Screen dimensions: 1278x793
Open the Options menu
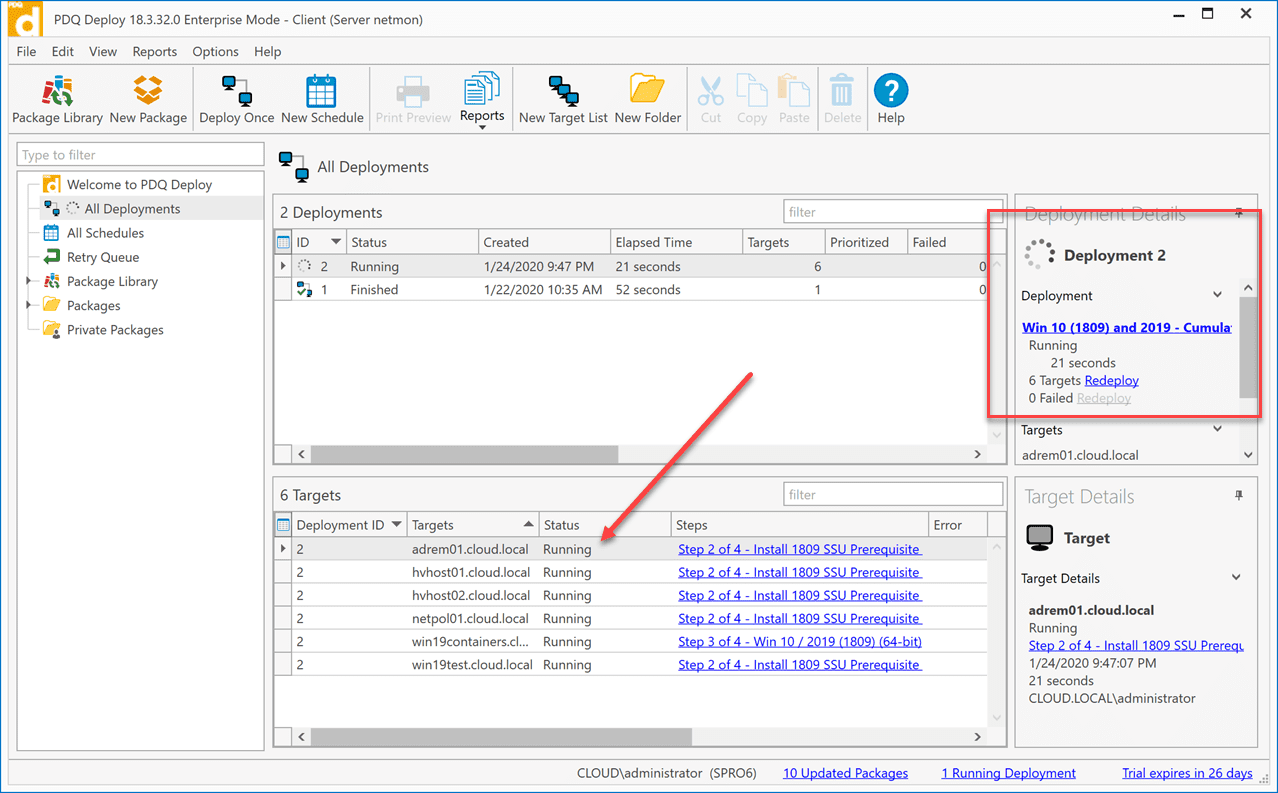[215, 51]
